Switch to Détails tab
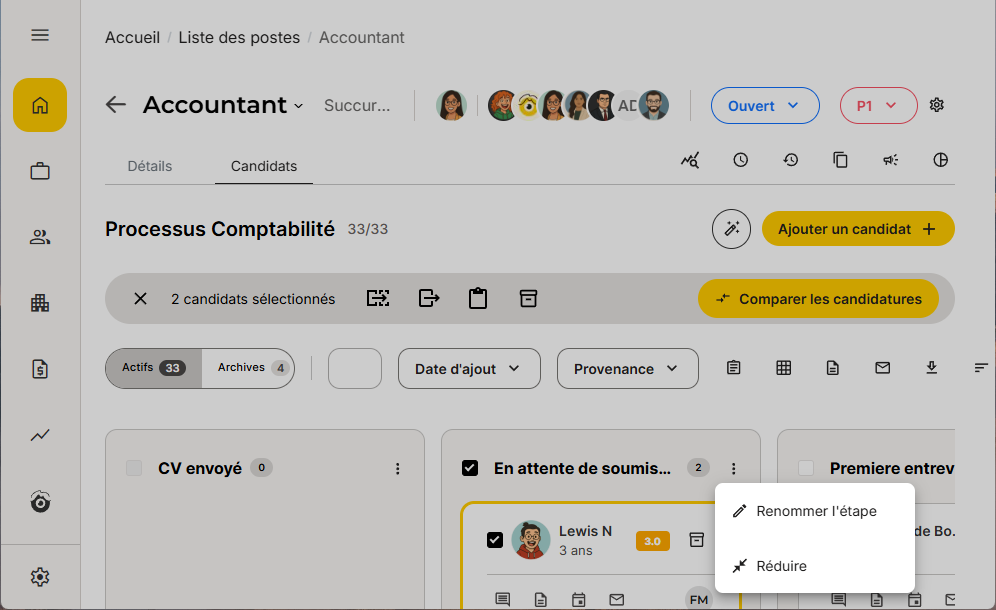Image resolution: width=996 pixels, height=610 pixels. click(x=150, y=166)
